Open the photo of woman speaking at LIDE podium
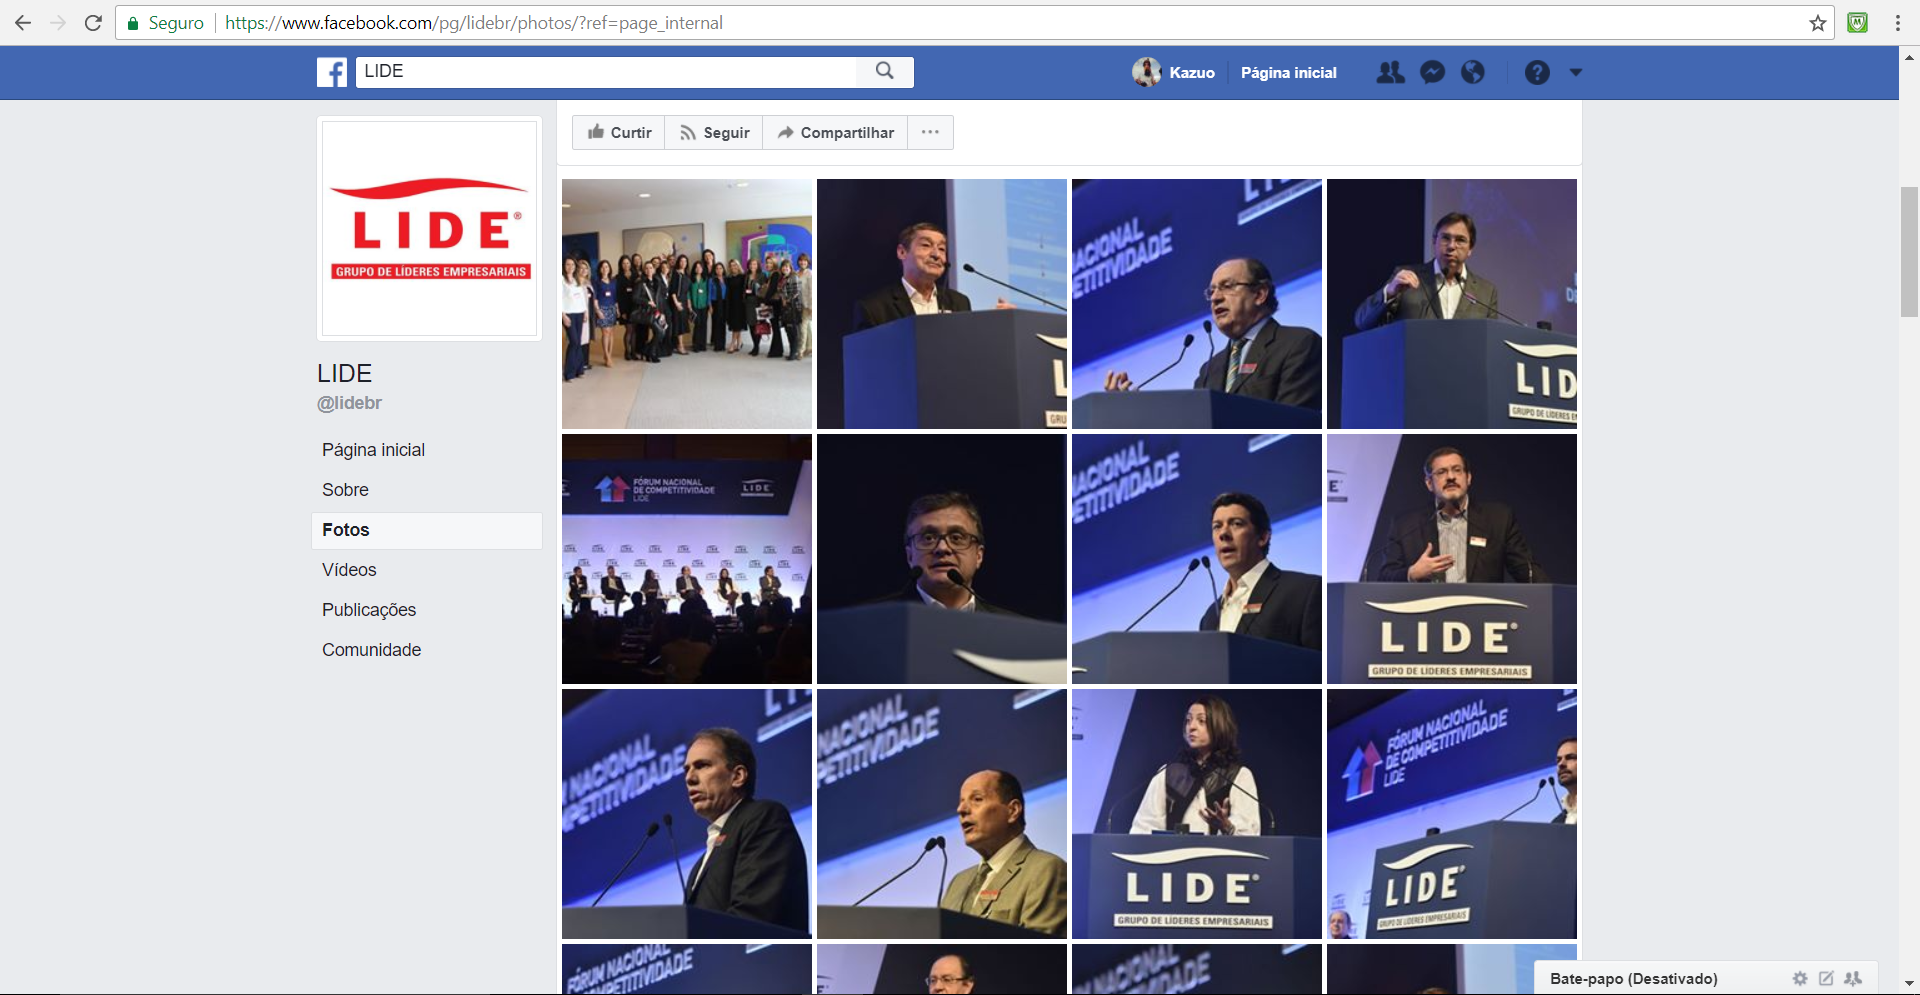 tap(1197, 814)
